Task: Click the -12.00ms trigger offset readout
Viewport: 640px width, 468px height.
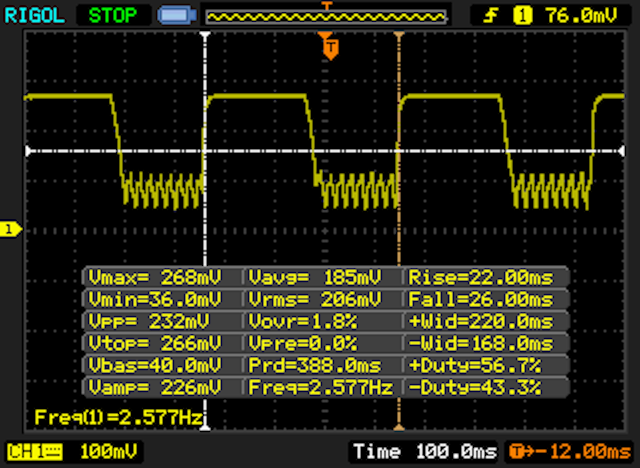Action: click(x=570, y=452)
